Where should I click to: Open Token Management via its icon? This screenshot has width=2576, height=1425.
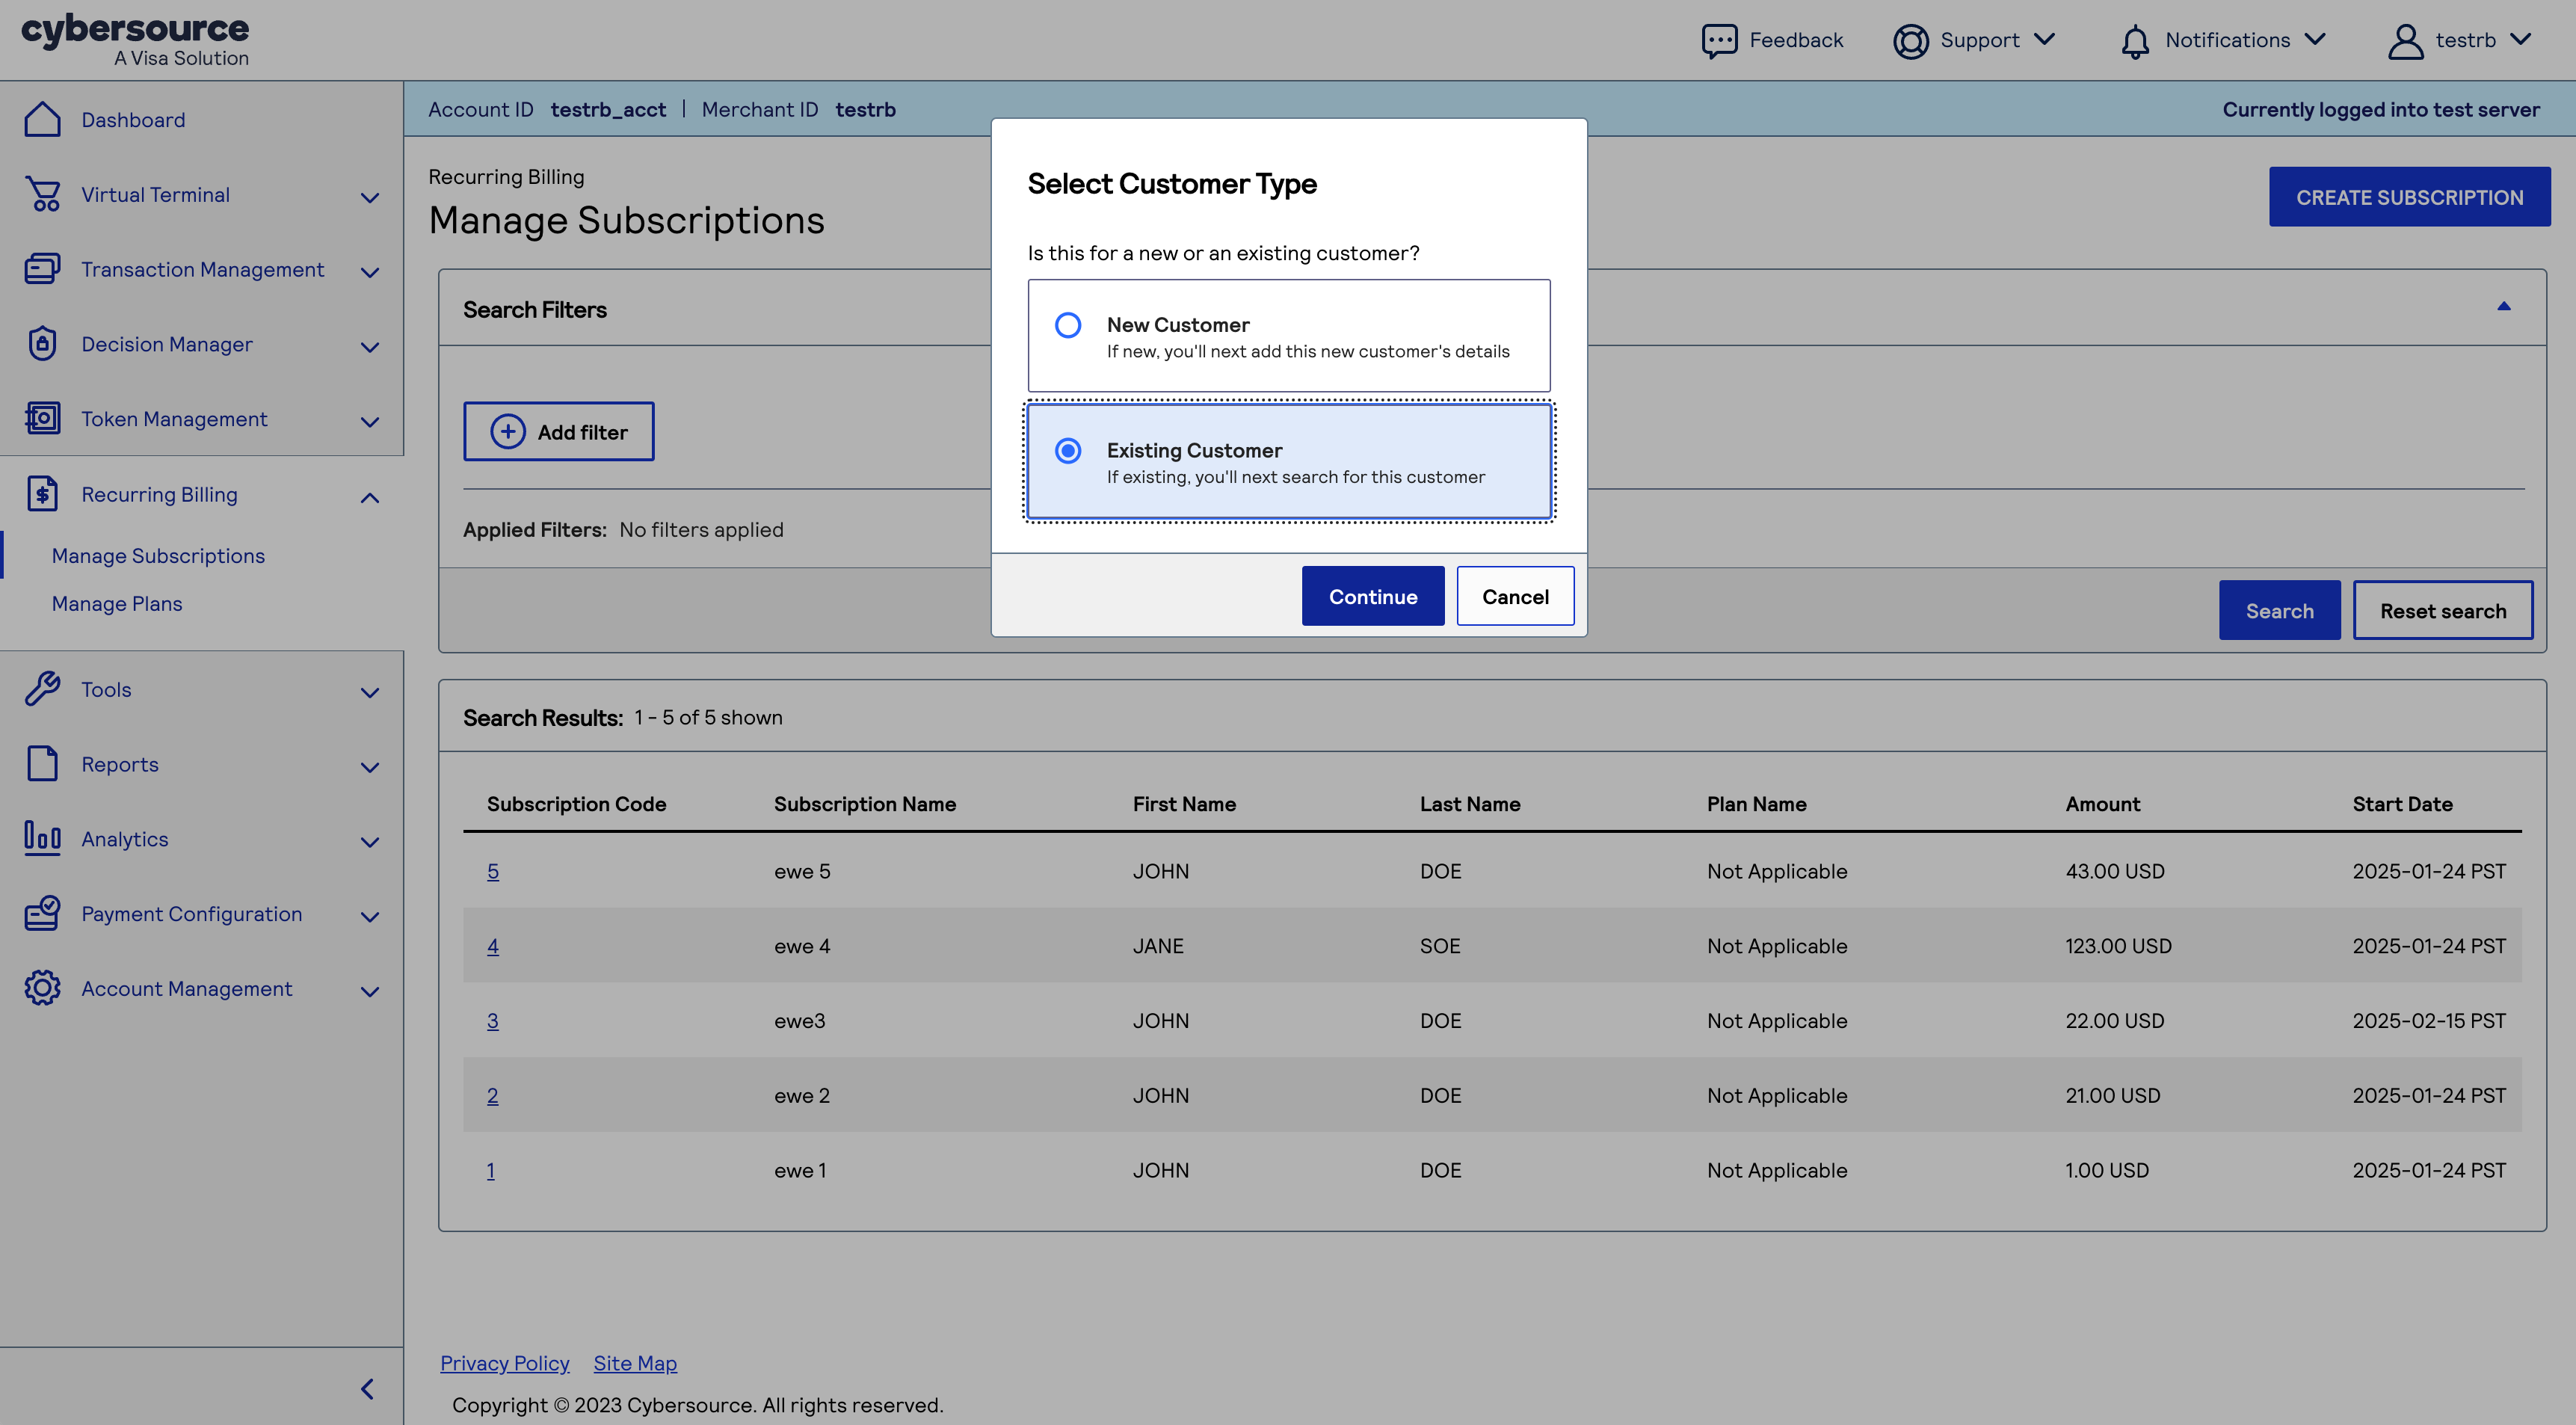[42, 418]
